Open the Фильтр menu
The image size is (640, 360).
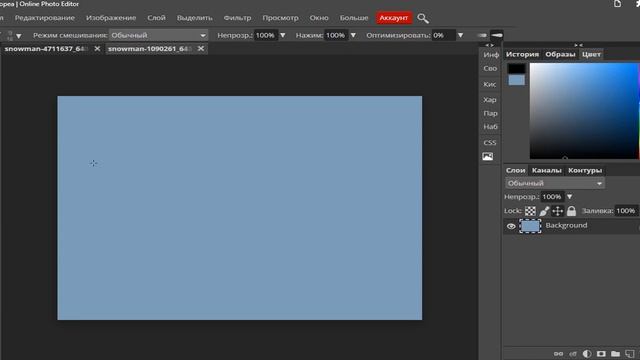coord(237,18)
